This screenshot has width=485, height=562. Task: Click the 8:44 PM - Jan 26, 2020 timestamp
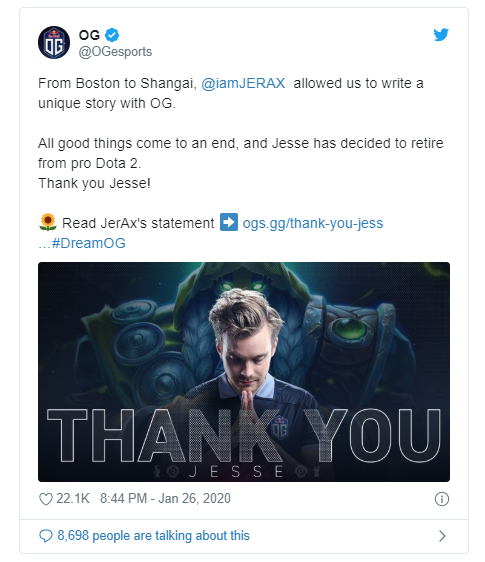[165, 499]
